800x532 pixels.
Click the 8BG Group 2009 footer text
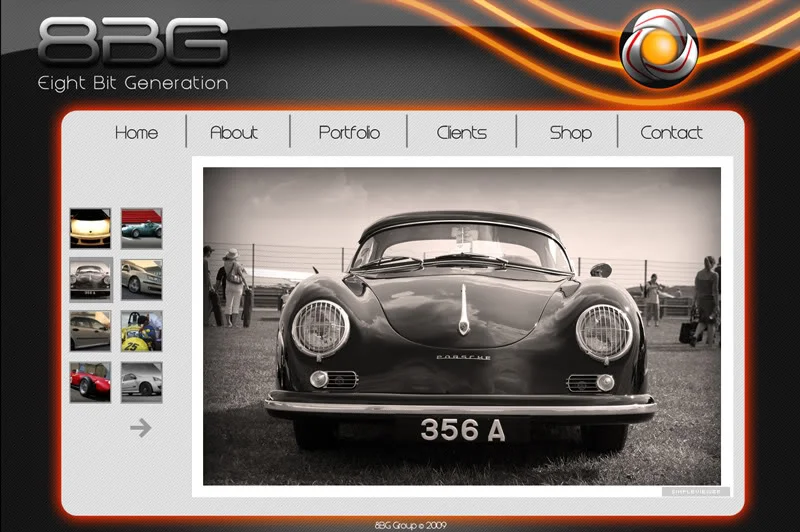[x=411, y=525]
